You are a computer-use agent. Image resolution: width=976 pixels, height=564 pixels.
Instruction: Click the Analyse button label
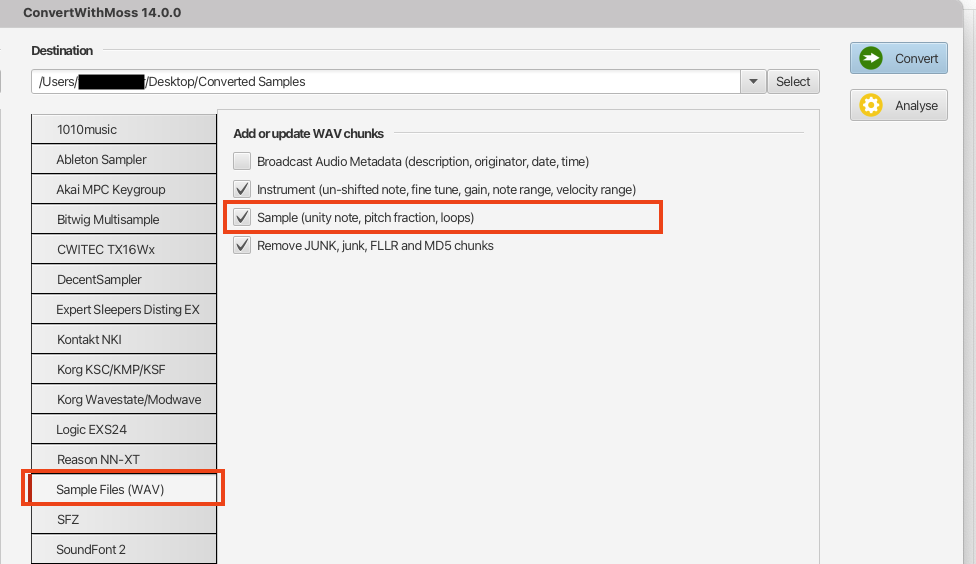pyautogui.click(x=916, y=106)
